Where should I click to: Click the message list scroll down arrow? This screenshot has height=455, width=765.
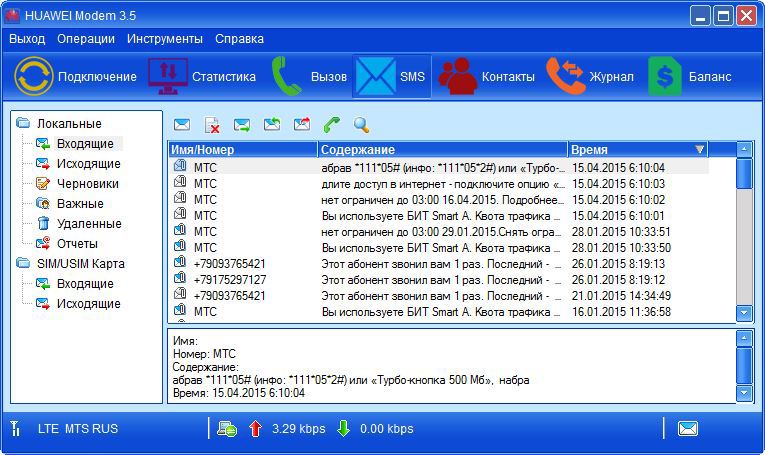click(744, 313)
